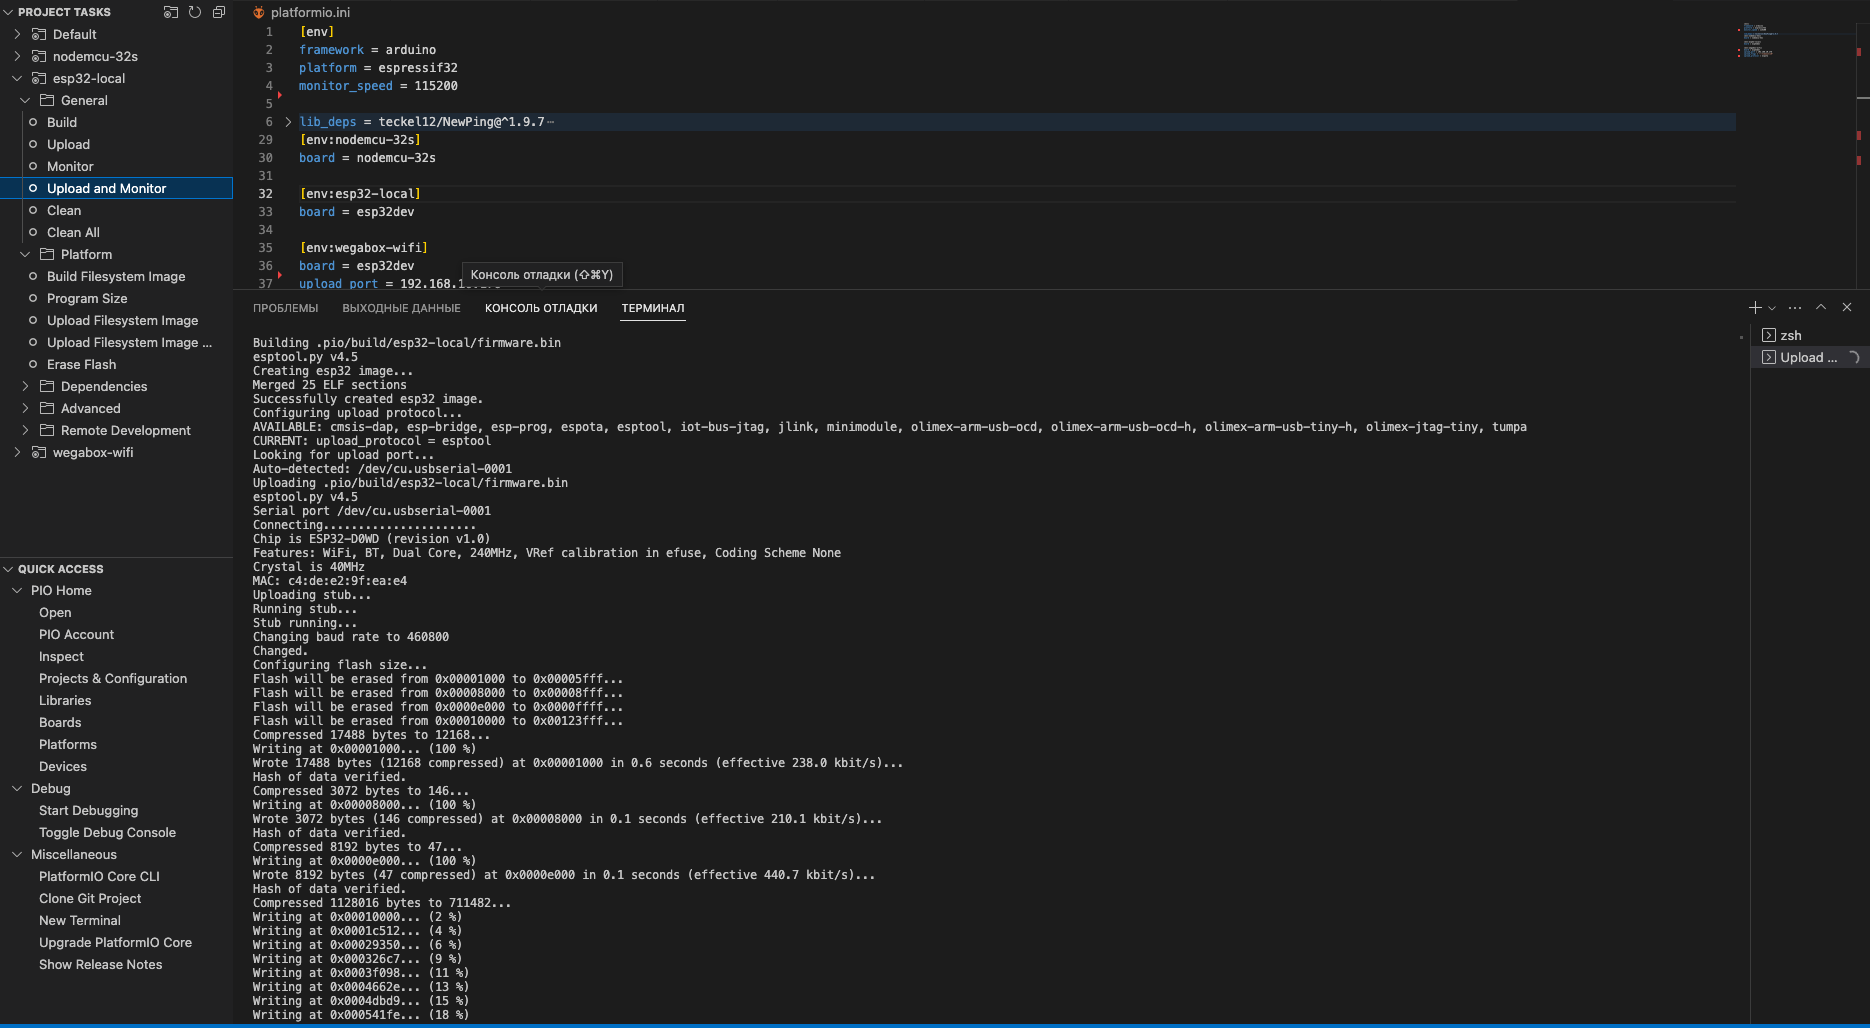
Task: Open the КОНСОЛЬ ОТЛАДКИ tab
Action: (x=541, y=308)
